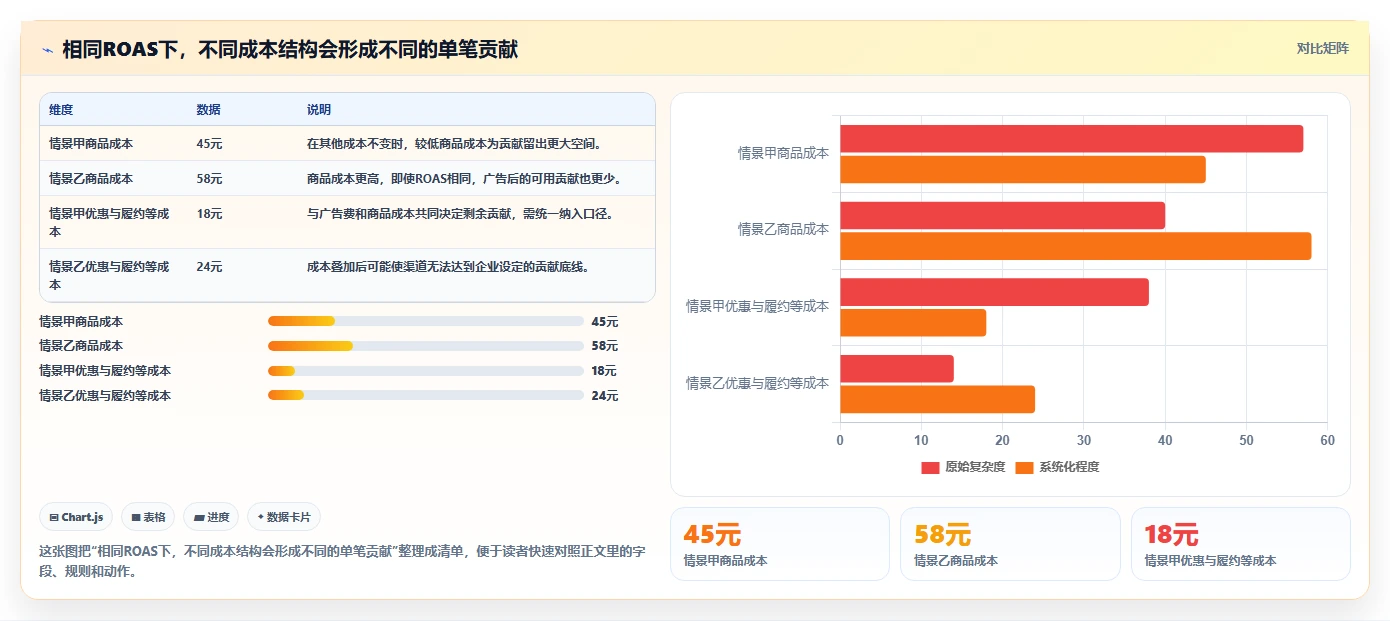Image resolution: width=1390 pixels, height=621 pixels.
Task: Click the 18元 value in the table
Action: [x=209, y=214]
